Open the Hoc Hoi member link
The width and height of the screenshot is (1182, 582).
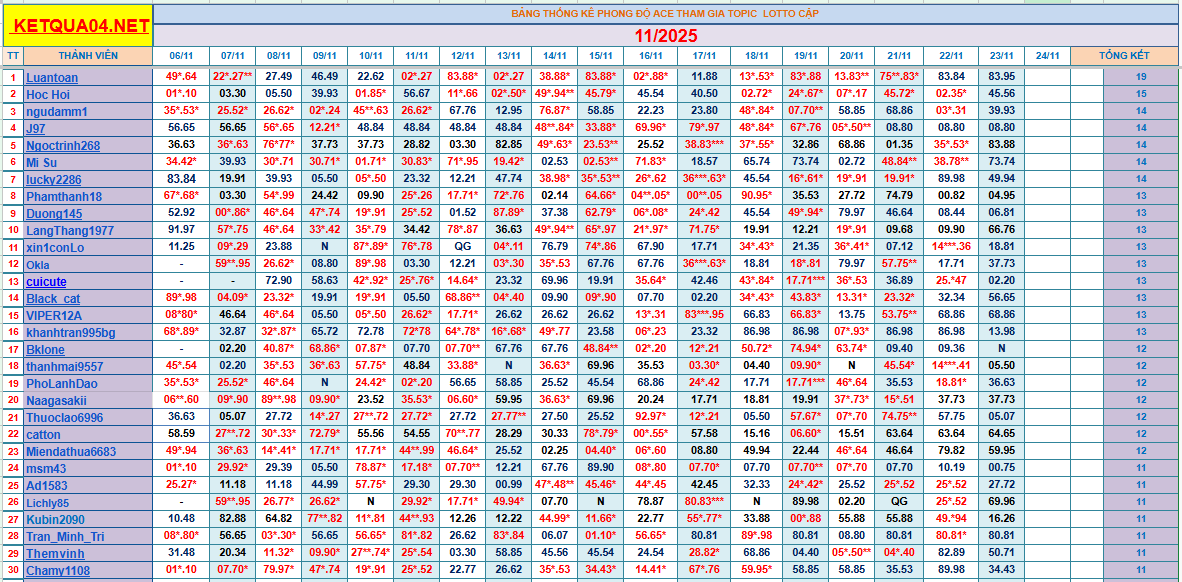click(x=48, y=94)
